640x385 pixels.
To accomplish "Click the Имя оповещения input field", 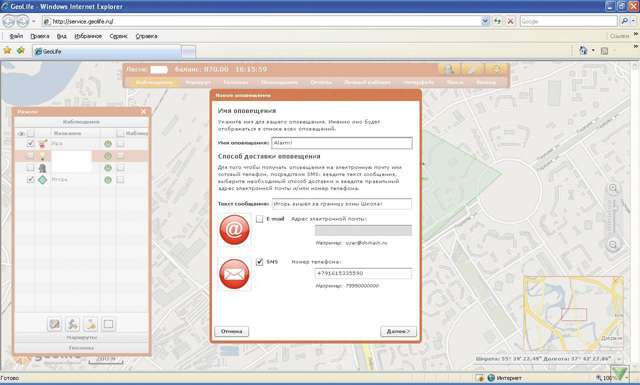I will [342, 143].
